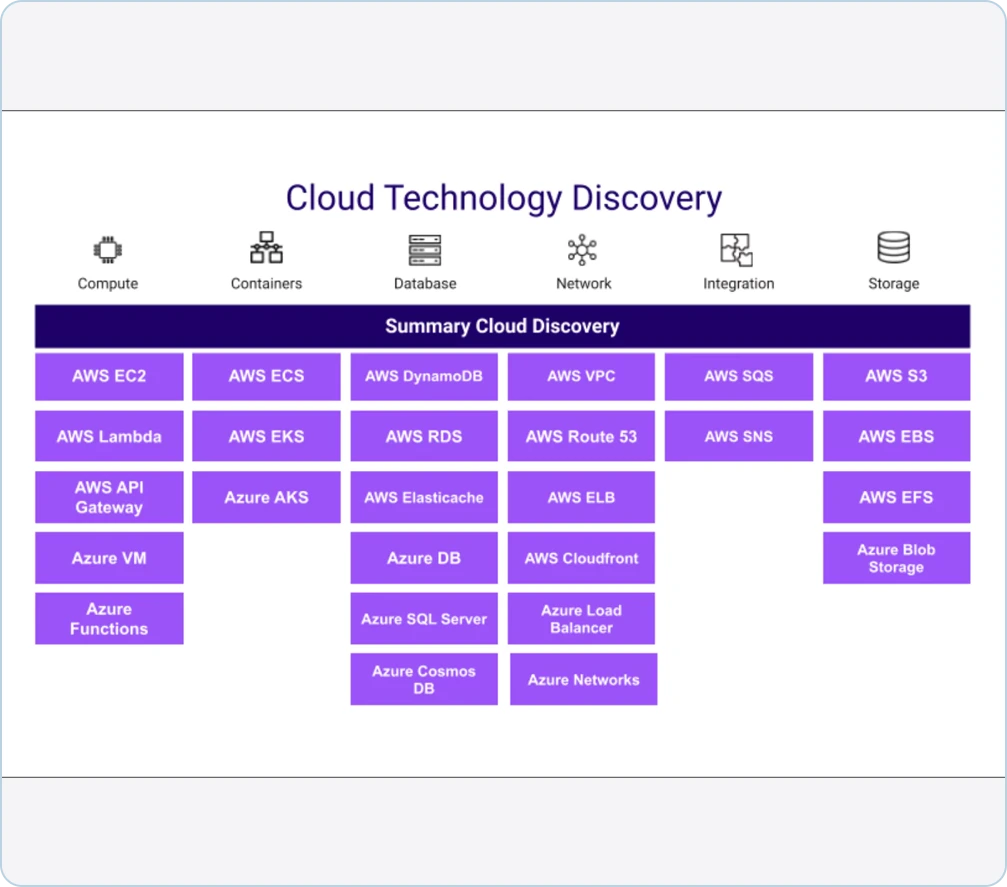This screenshot has height=887, width=1007.
Task: Click the Storage cylinder icon
Action: (x=894, y=247)
